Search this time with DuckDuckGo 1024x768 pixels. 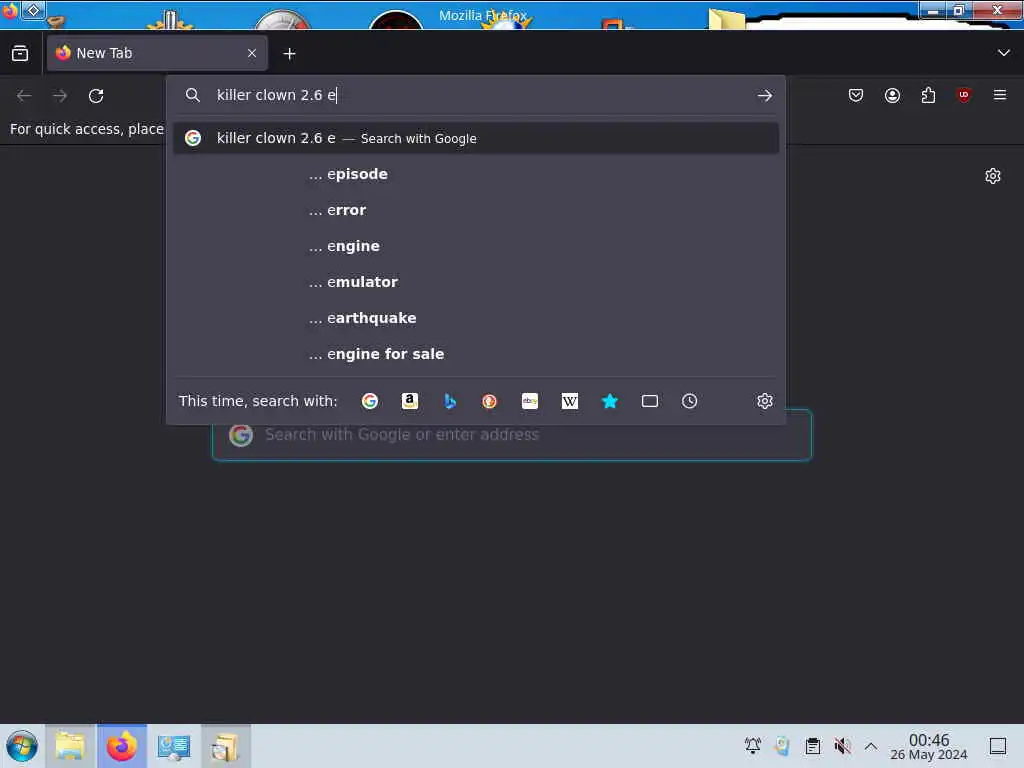coord(489,401)
